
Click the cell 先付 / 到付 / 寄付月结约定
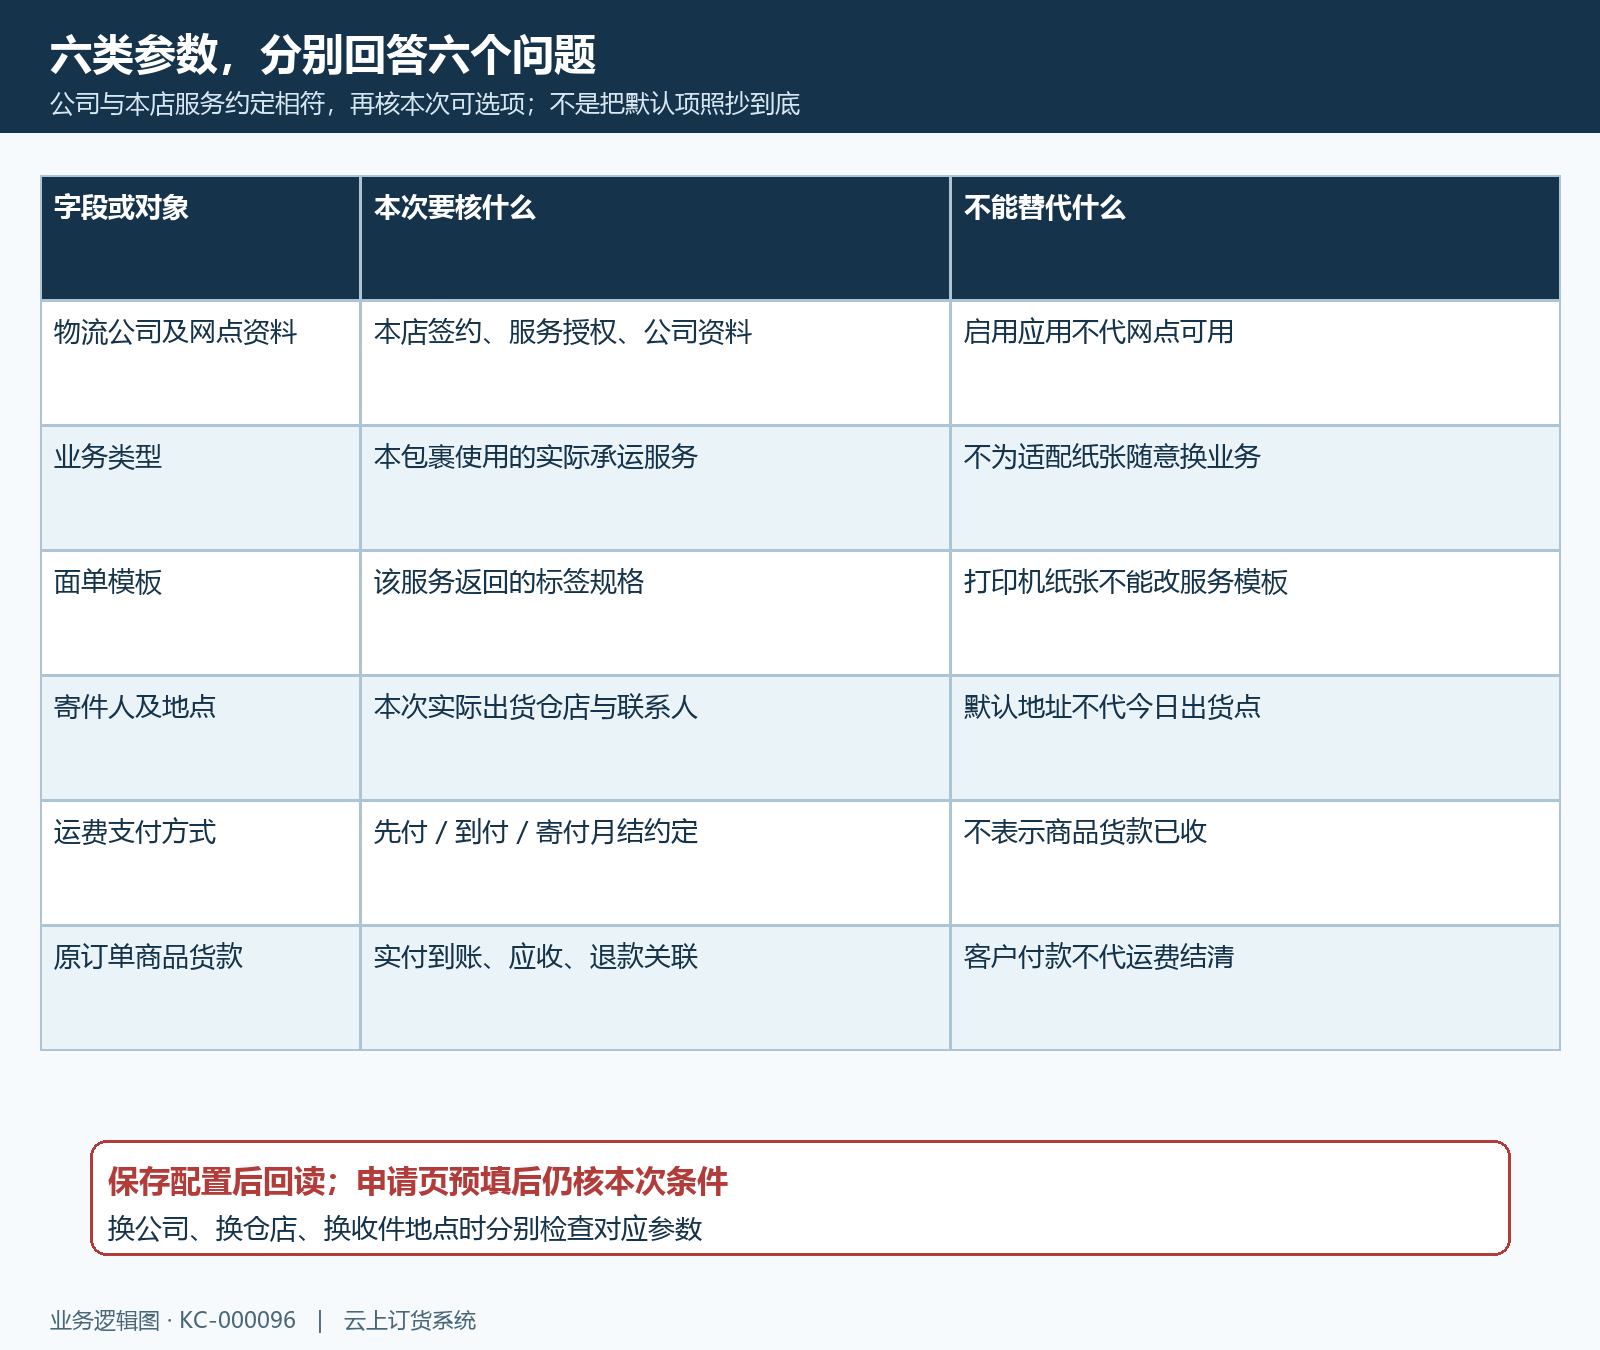[x=655, y=863]
